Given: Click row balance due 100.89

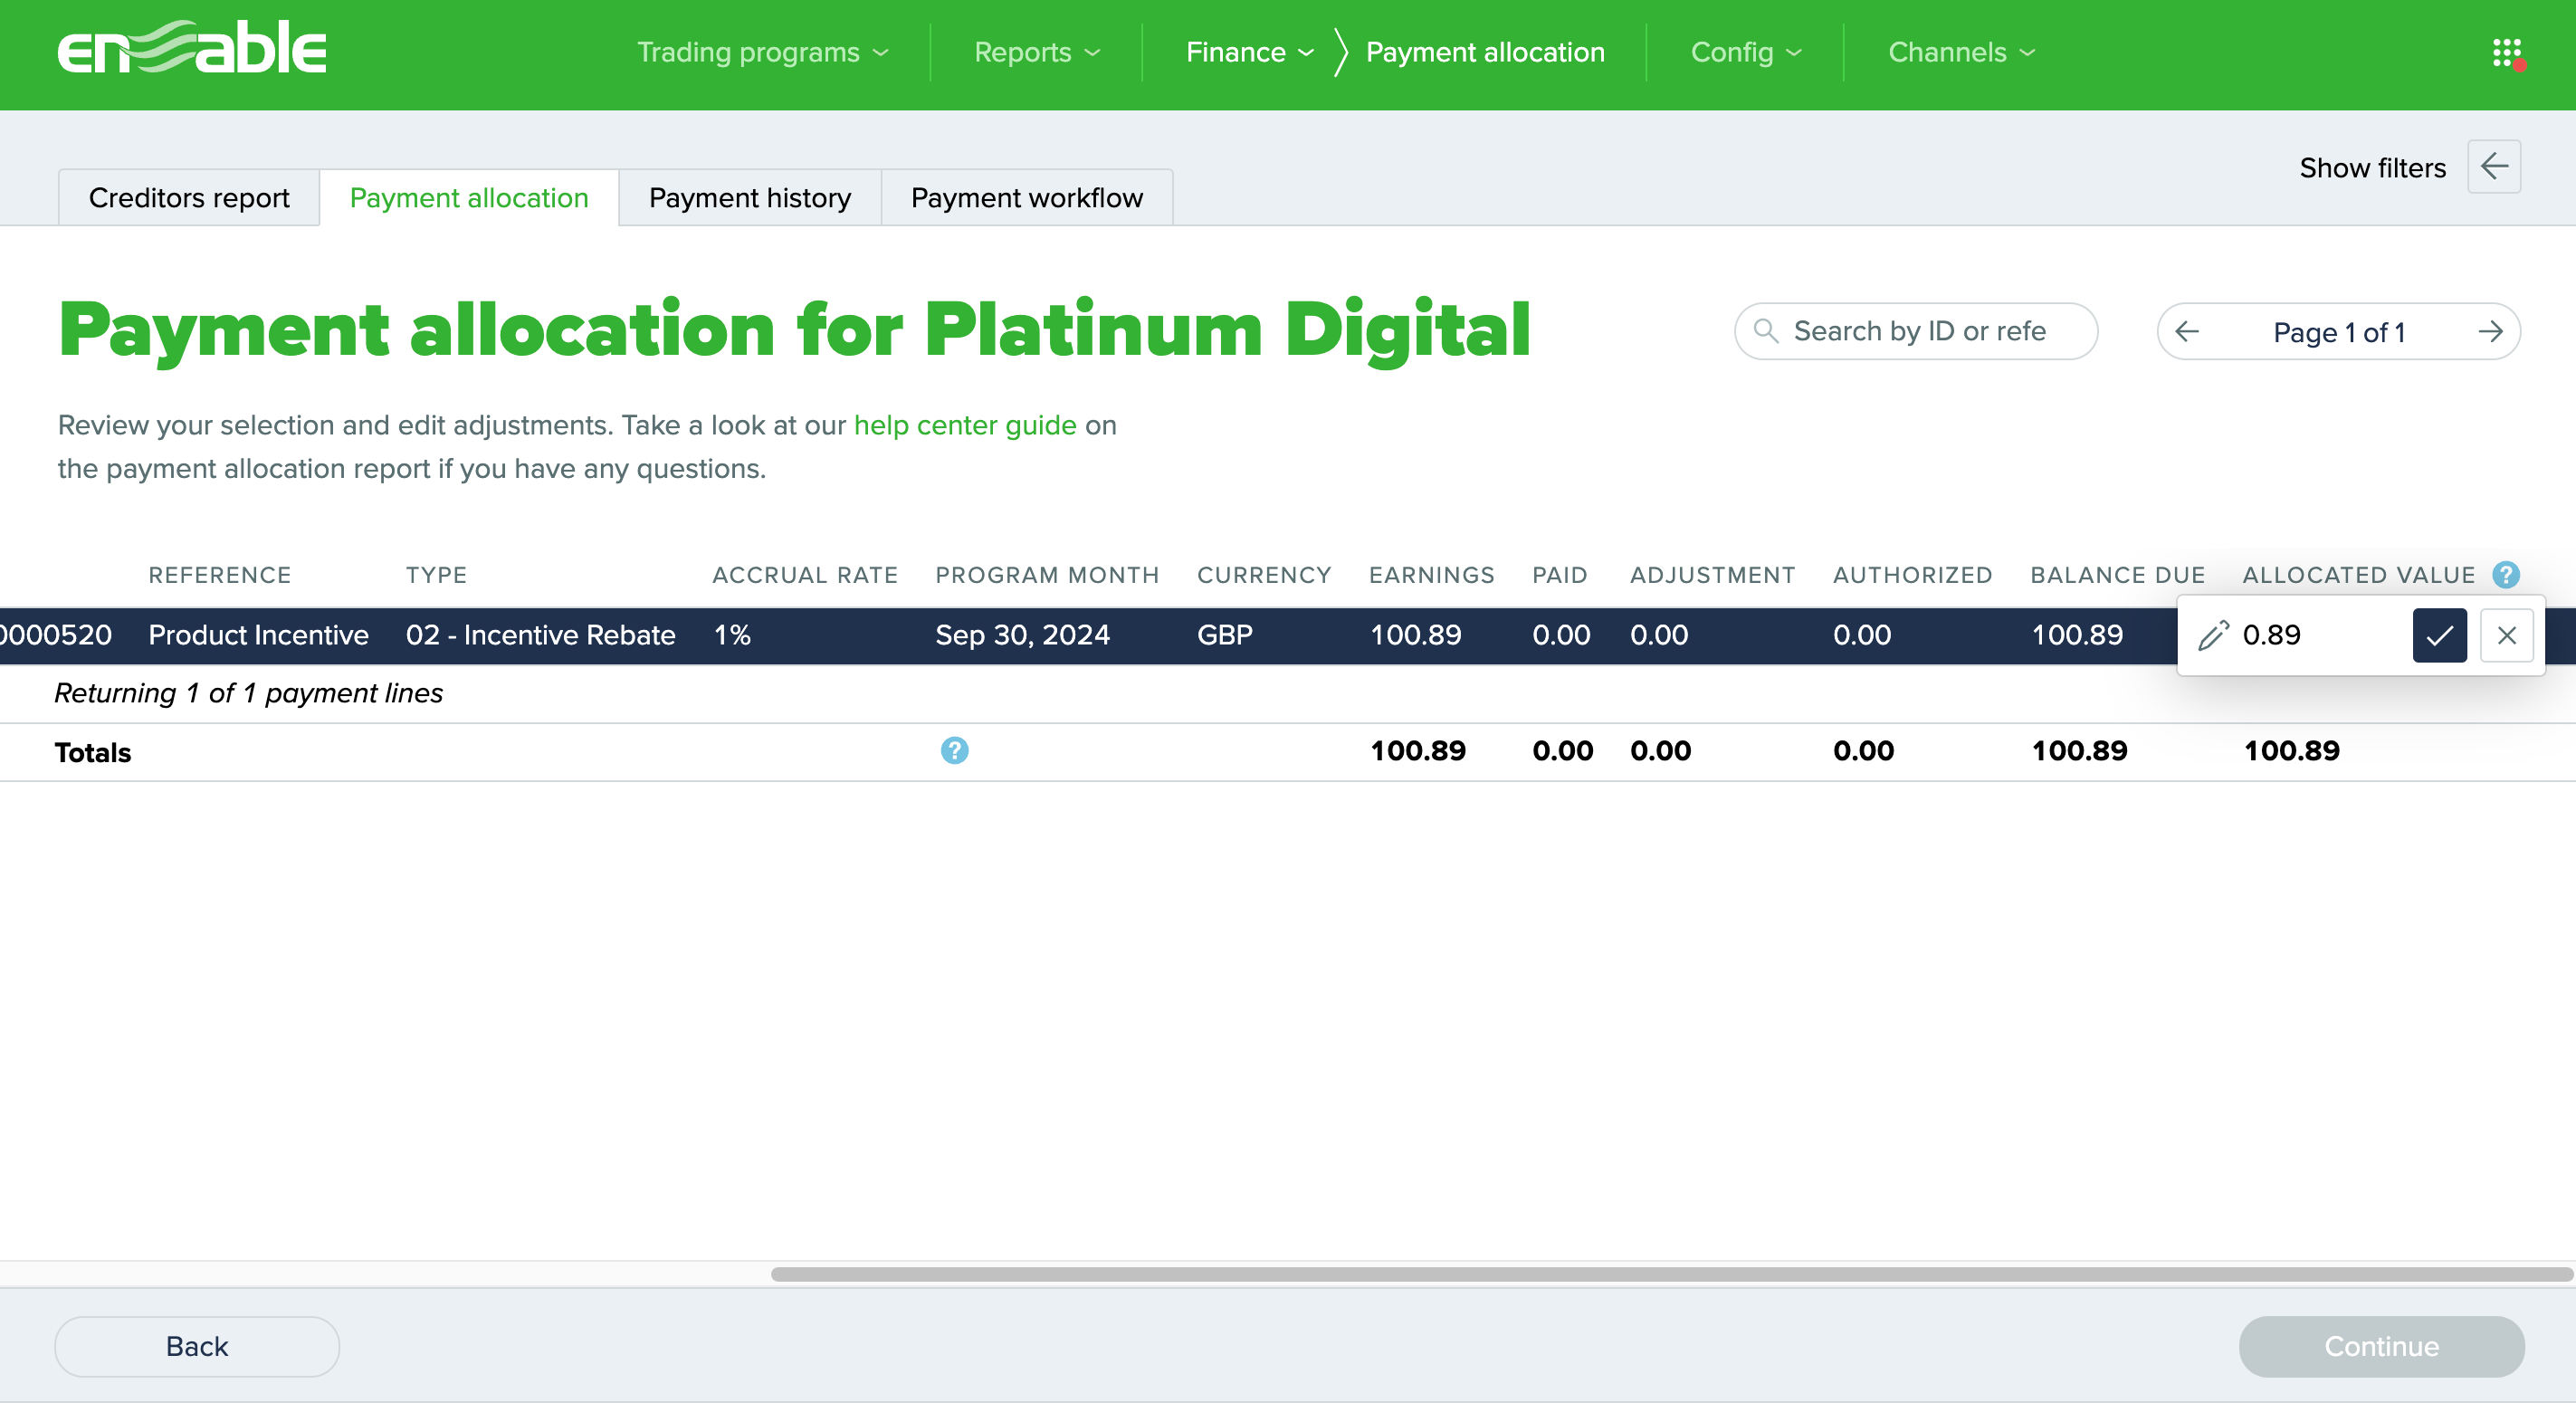Looking at the screenshot, I should tap(2077, 635).
